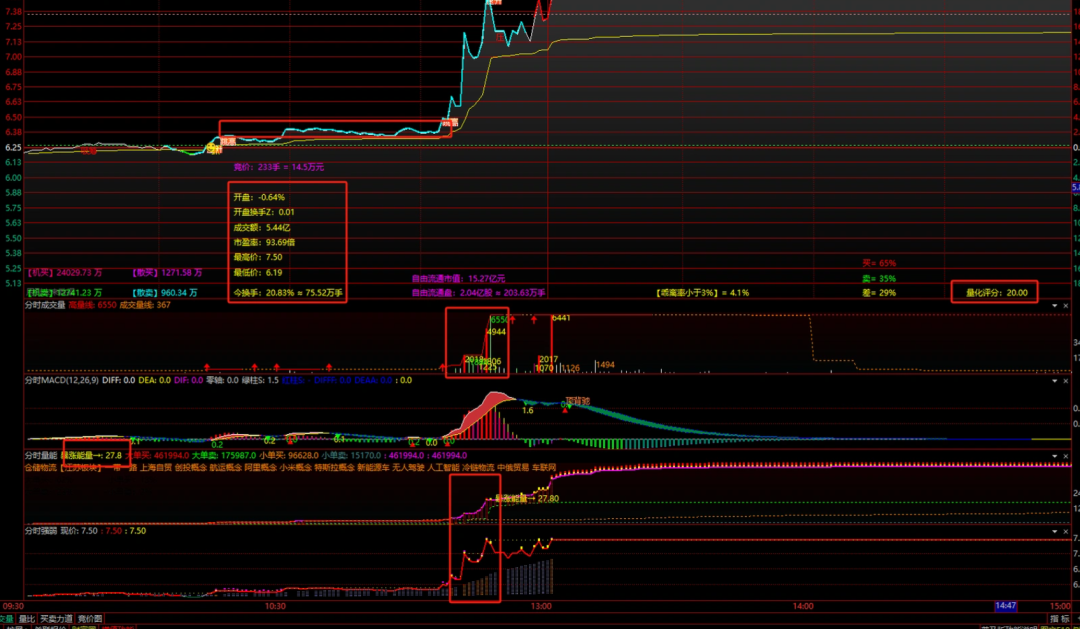Click the 最高价: 7.50 line
The image size is (1080, 629).
[x=258, y=257]
